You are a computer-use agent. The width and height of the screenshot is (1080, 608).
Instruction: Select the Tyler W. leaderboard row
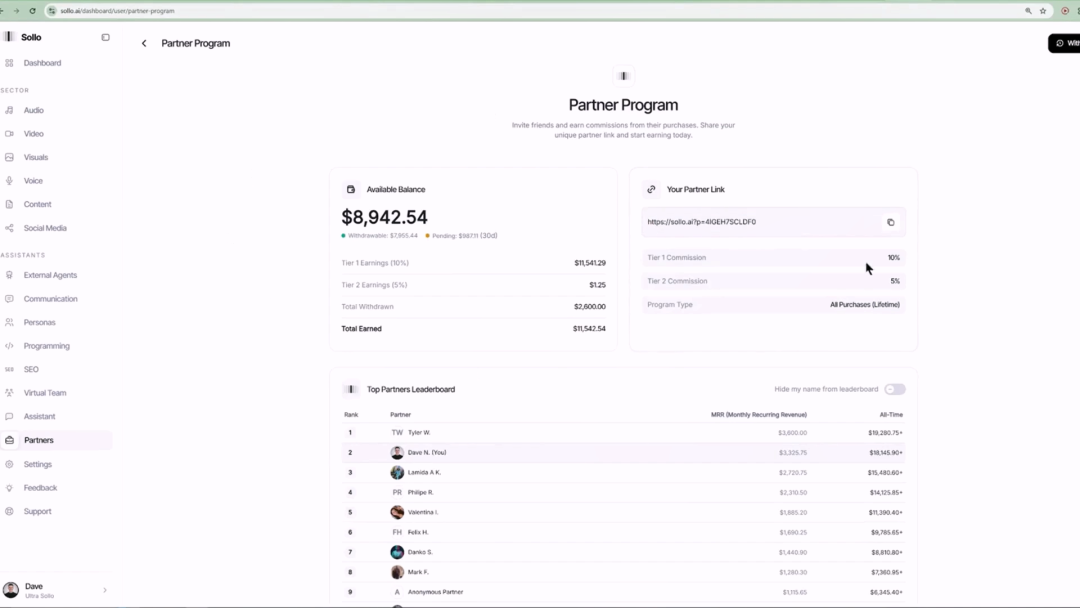(623, 432)
